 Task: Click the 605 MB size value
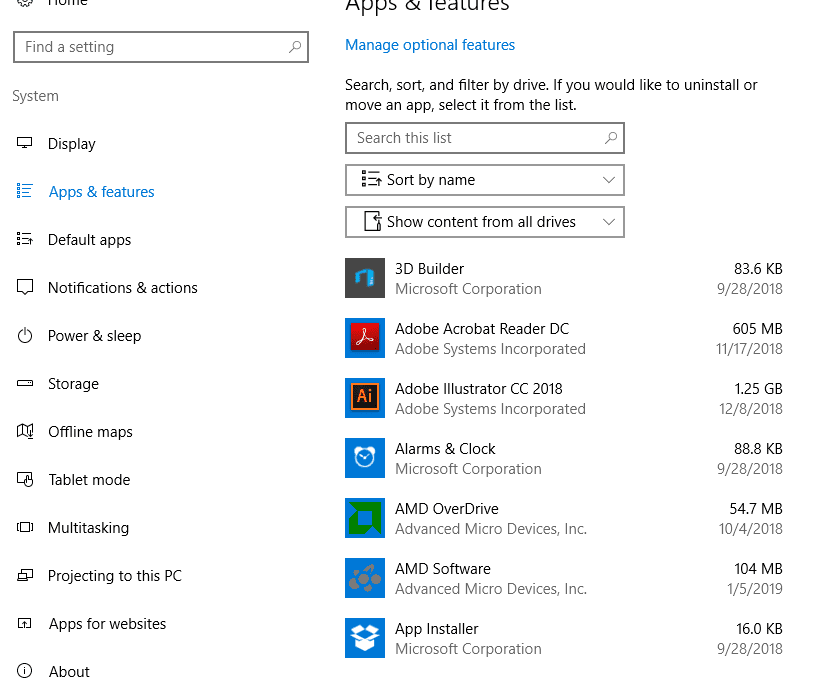[x=757, y=329]
